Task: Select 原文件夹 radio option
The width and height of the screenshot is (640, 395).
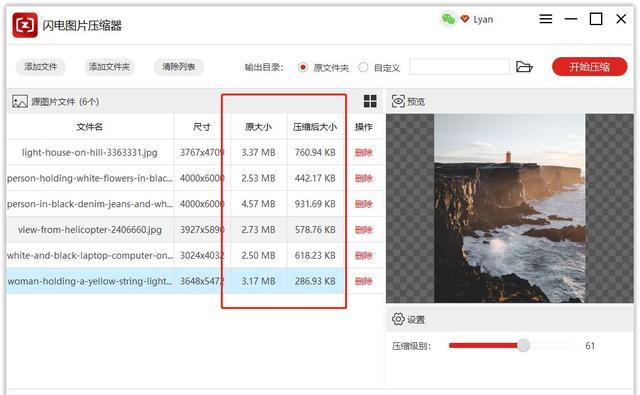Action: tap(303, 67)
